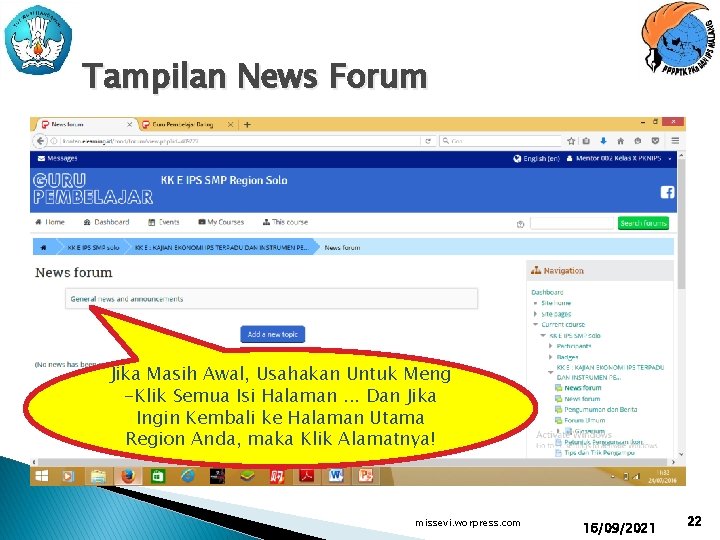Click the taskbar clock showing the date
720x540 pixels.
click(662, 476)
